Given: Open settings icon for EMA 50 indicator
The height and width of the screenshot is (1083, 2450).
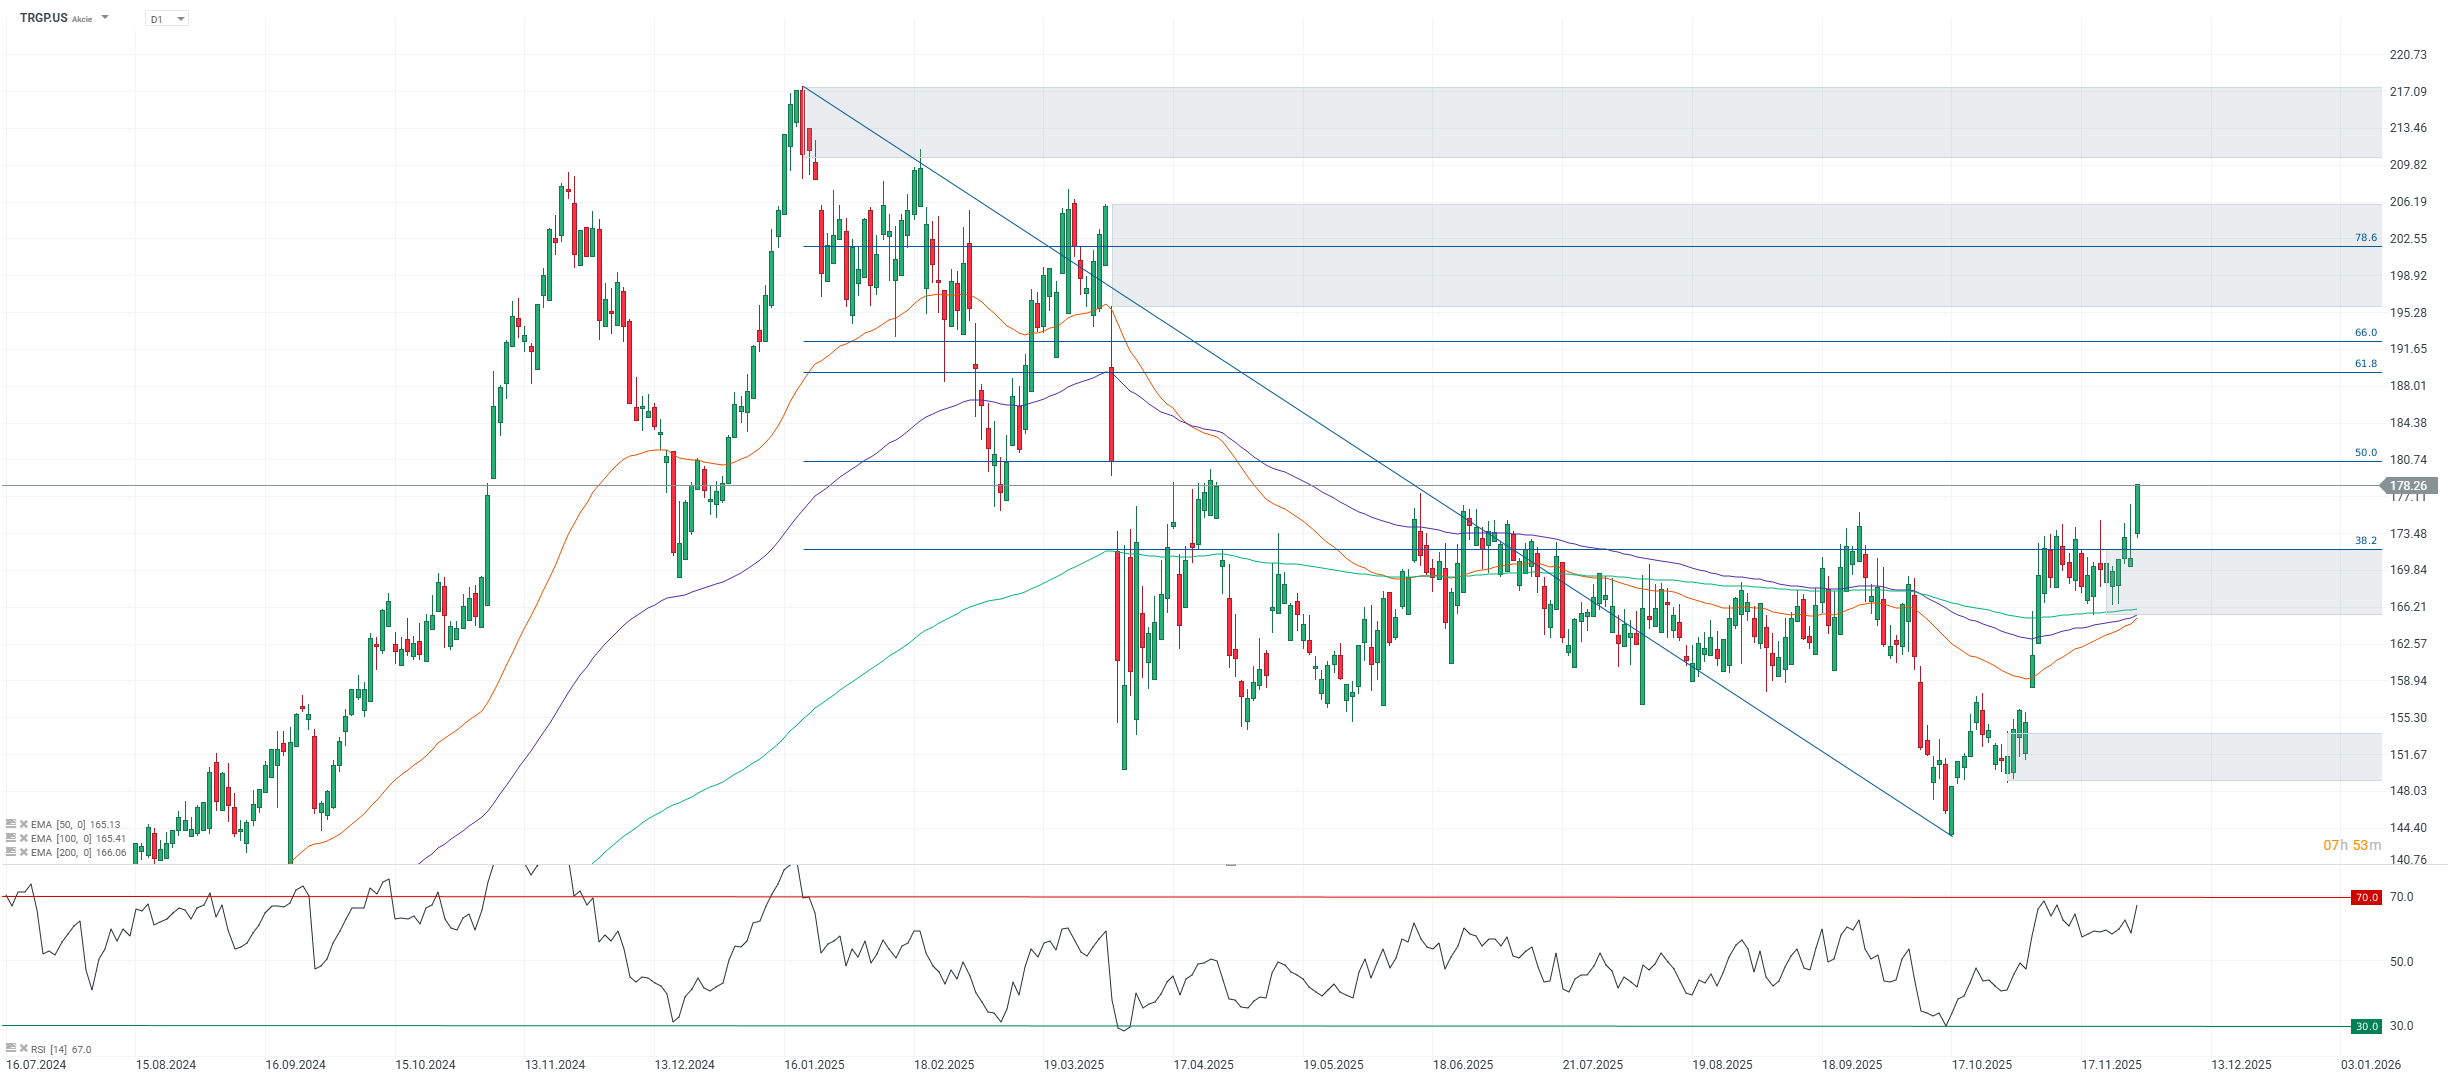Looking at the screenshot, I should coord(11,825).
